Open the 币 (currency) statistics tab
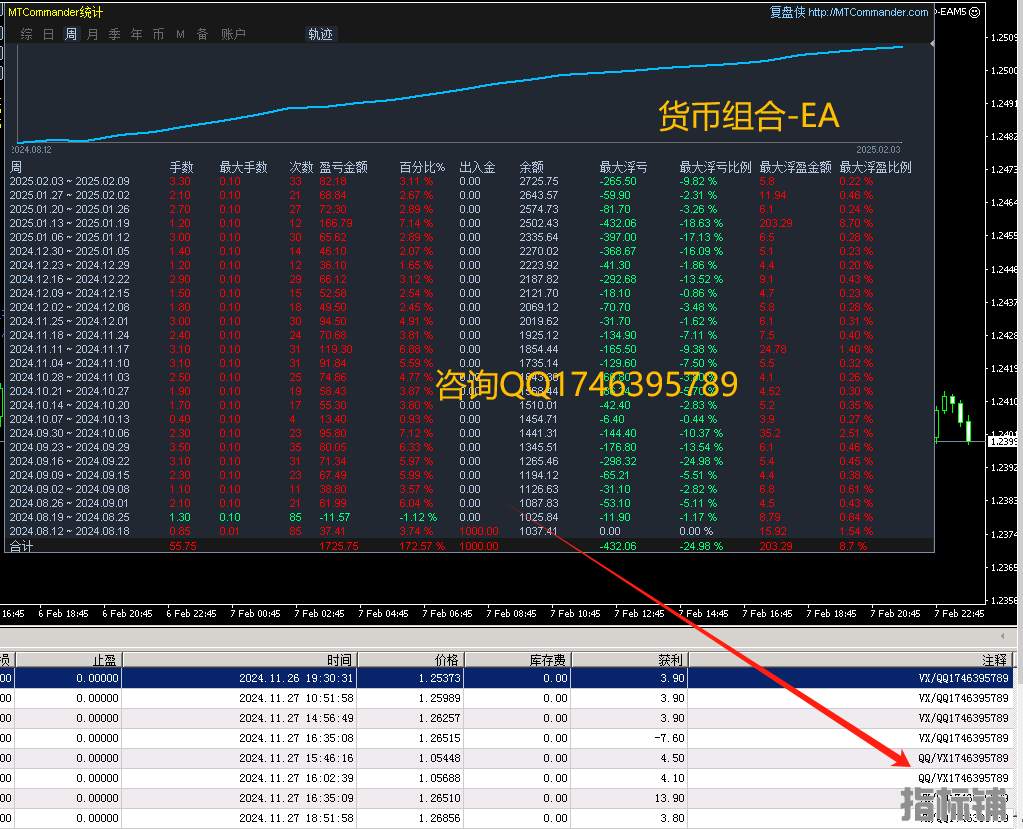Viewport: 1023px width, 829px height. [x=158, y=34]
